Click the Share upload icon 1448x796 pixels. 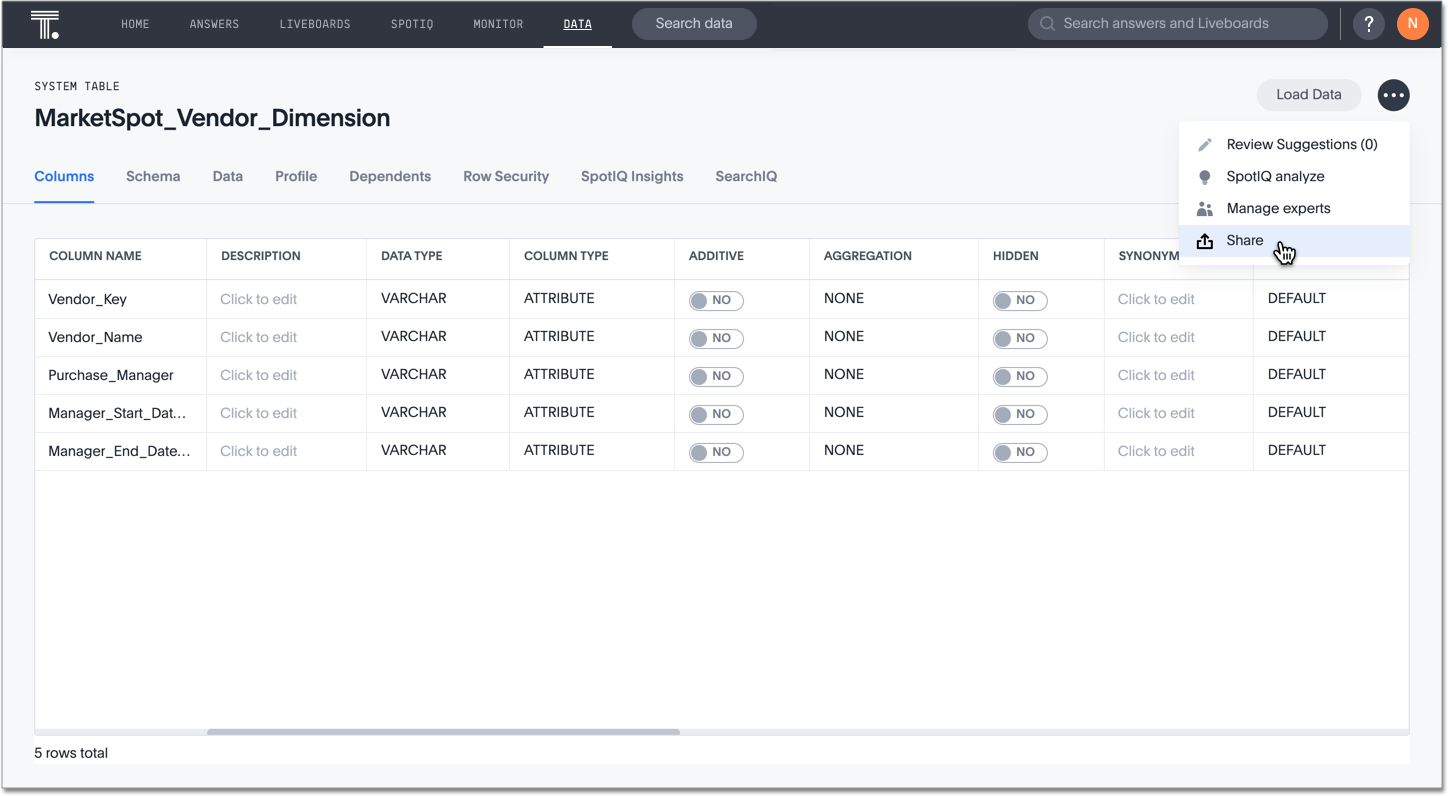click(1205, 241)
